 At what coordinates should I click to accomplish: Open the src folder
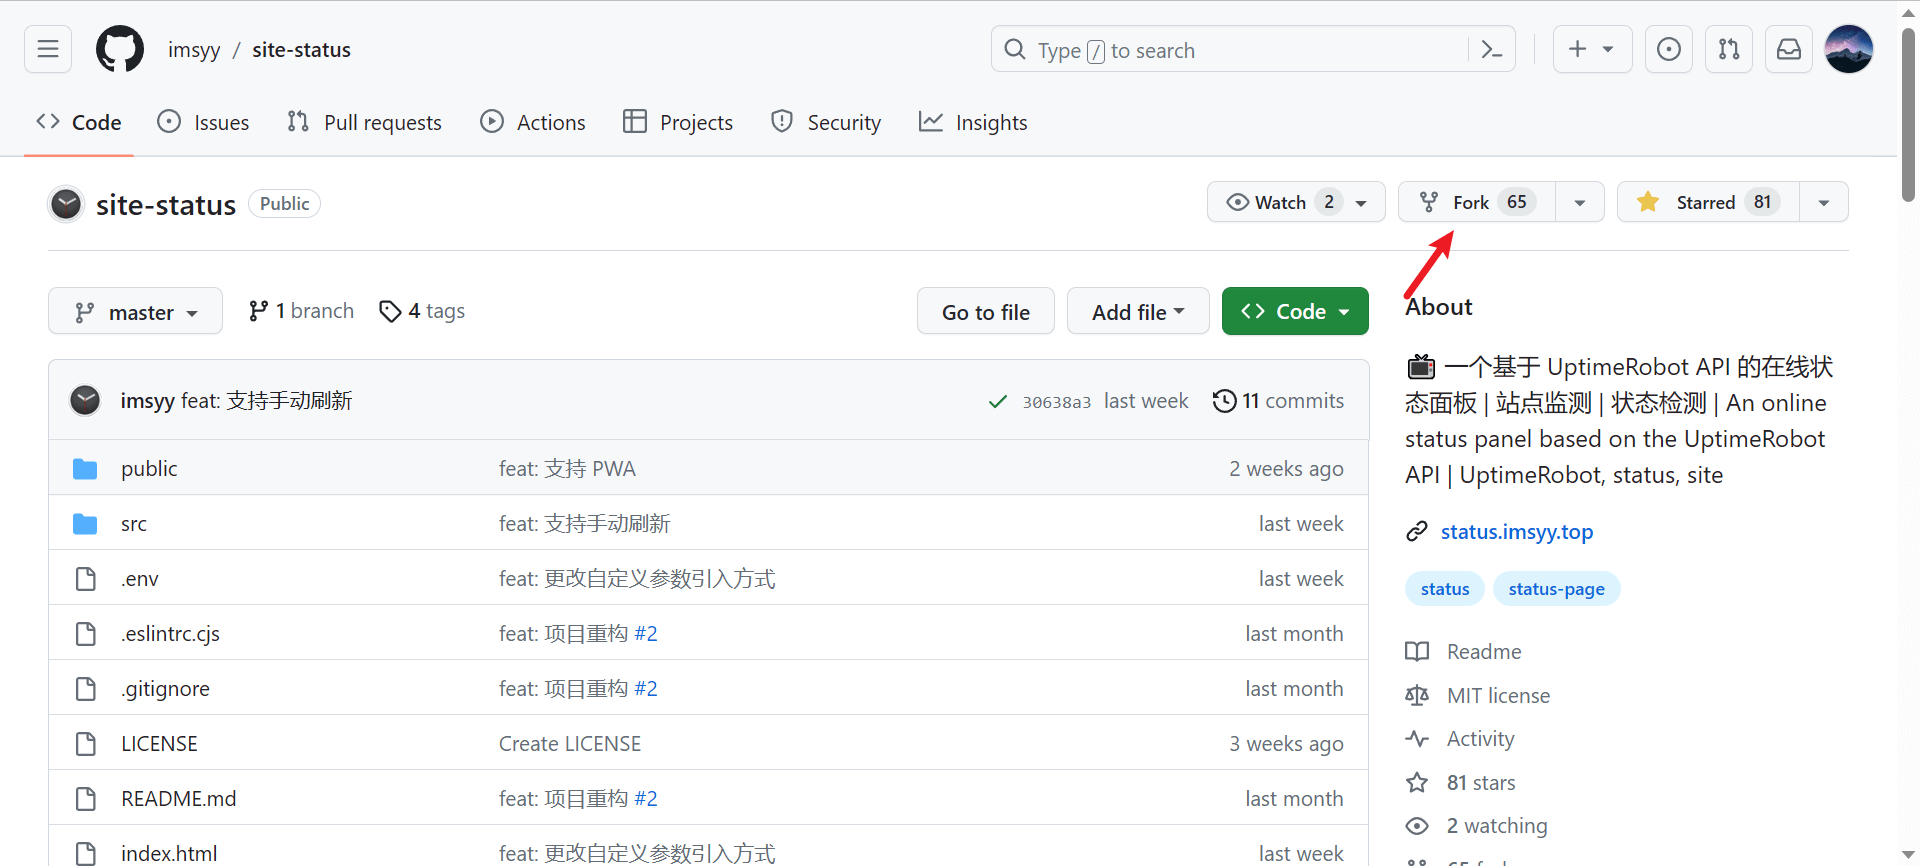pyautogui.click(x=134, y=524)
